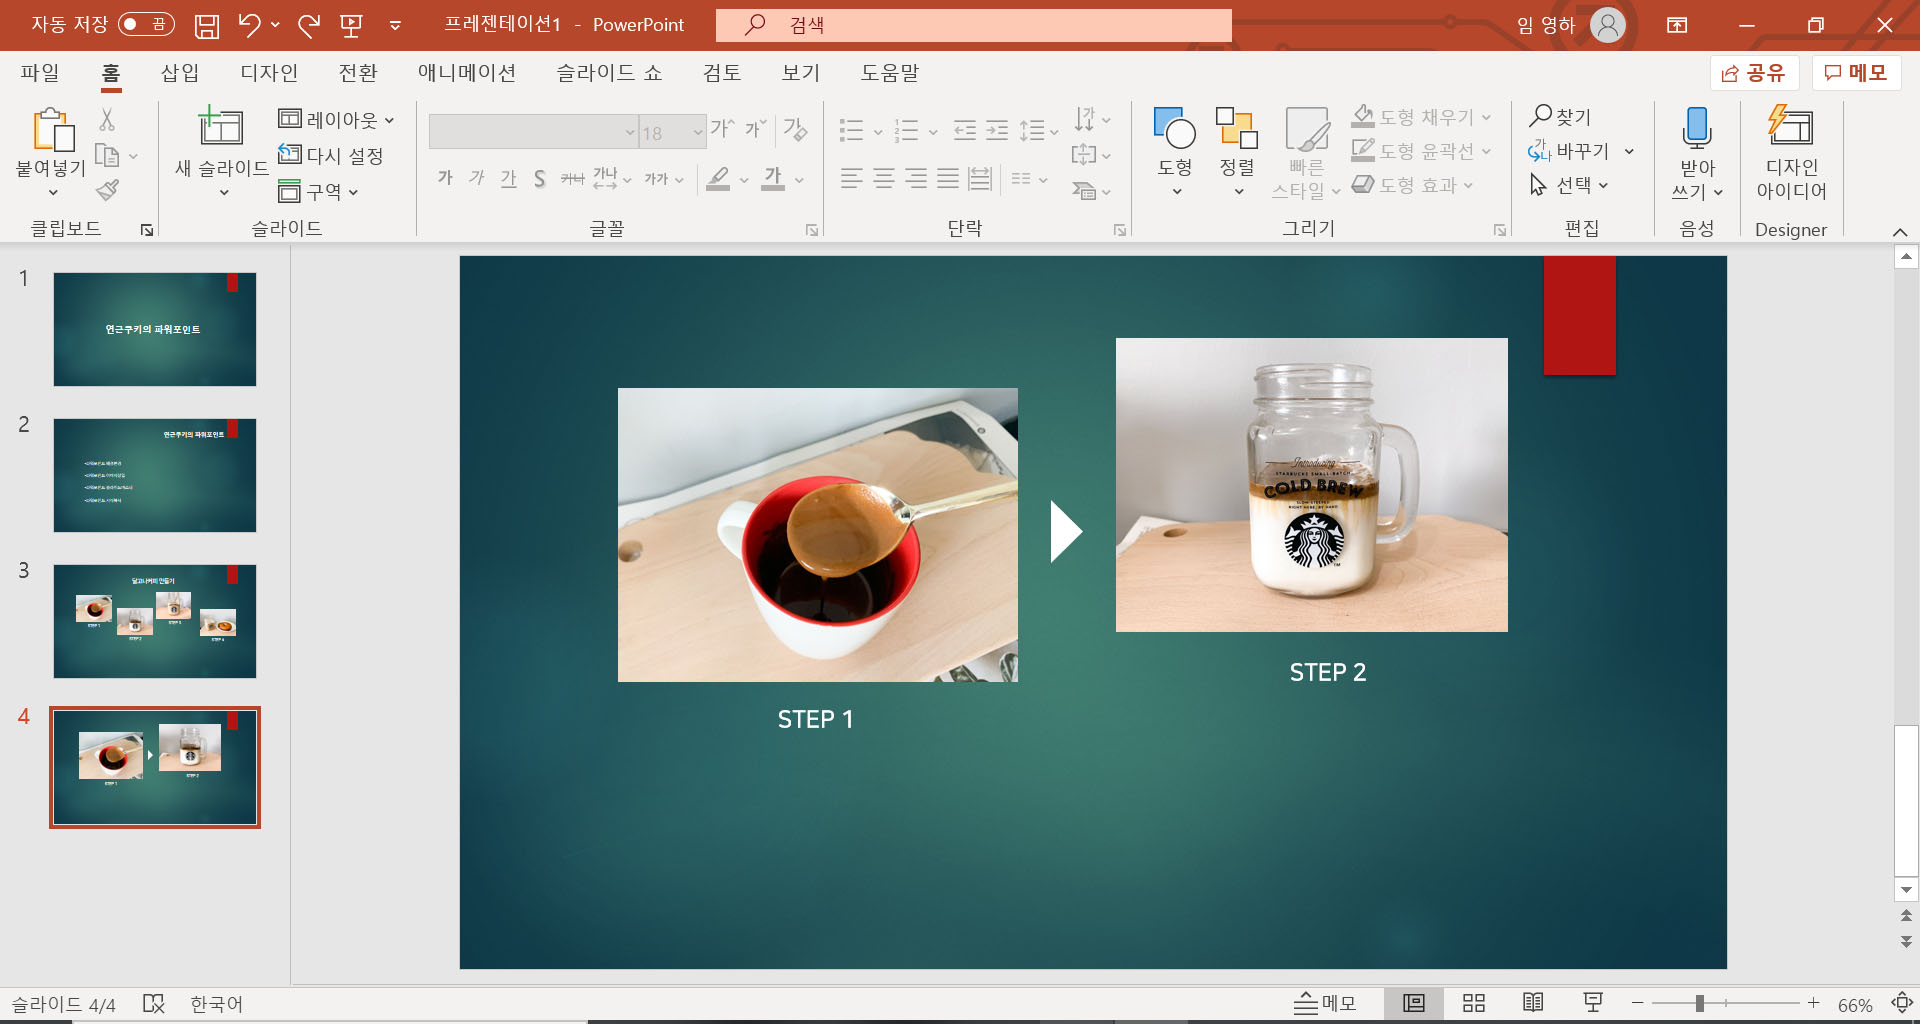Center align text in paragraph group

(884, 179)
